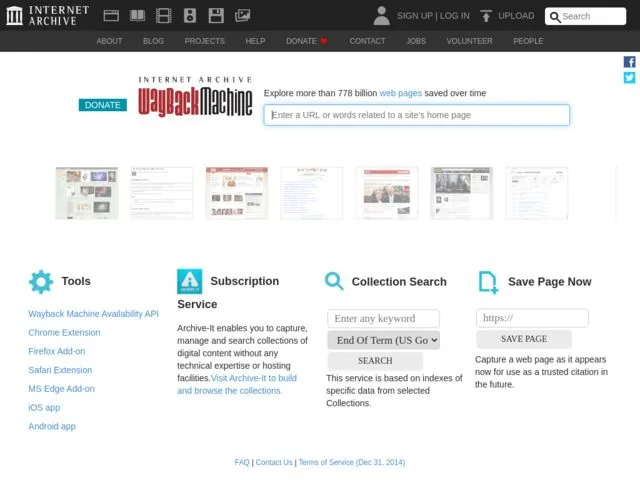
Task: Open the Projects menu item
Action: pyautogui.click(x=204, y=41)
